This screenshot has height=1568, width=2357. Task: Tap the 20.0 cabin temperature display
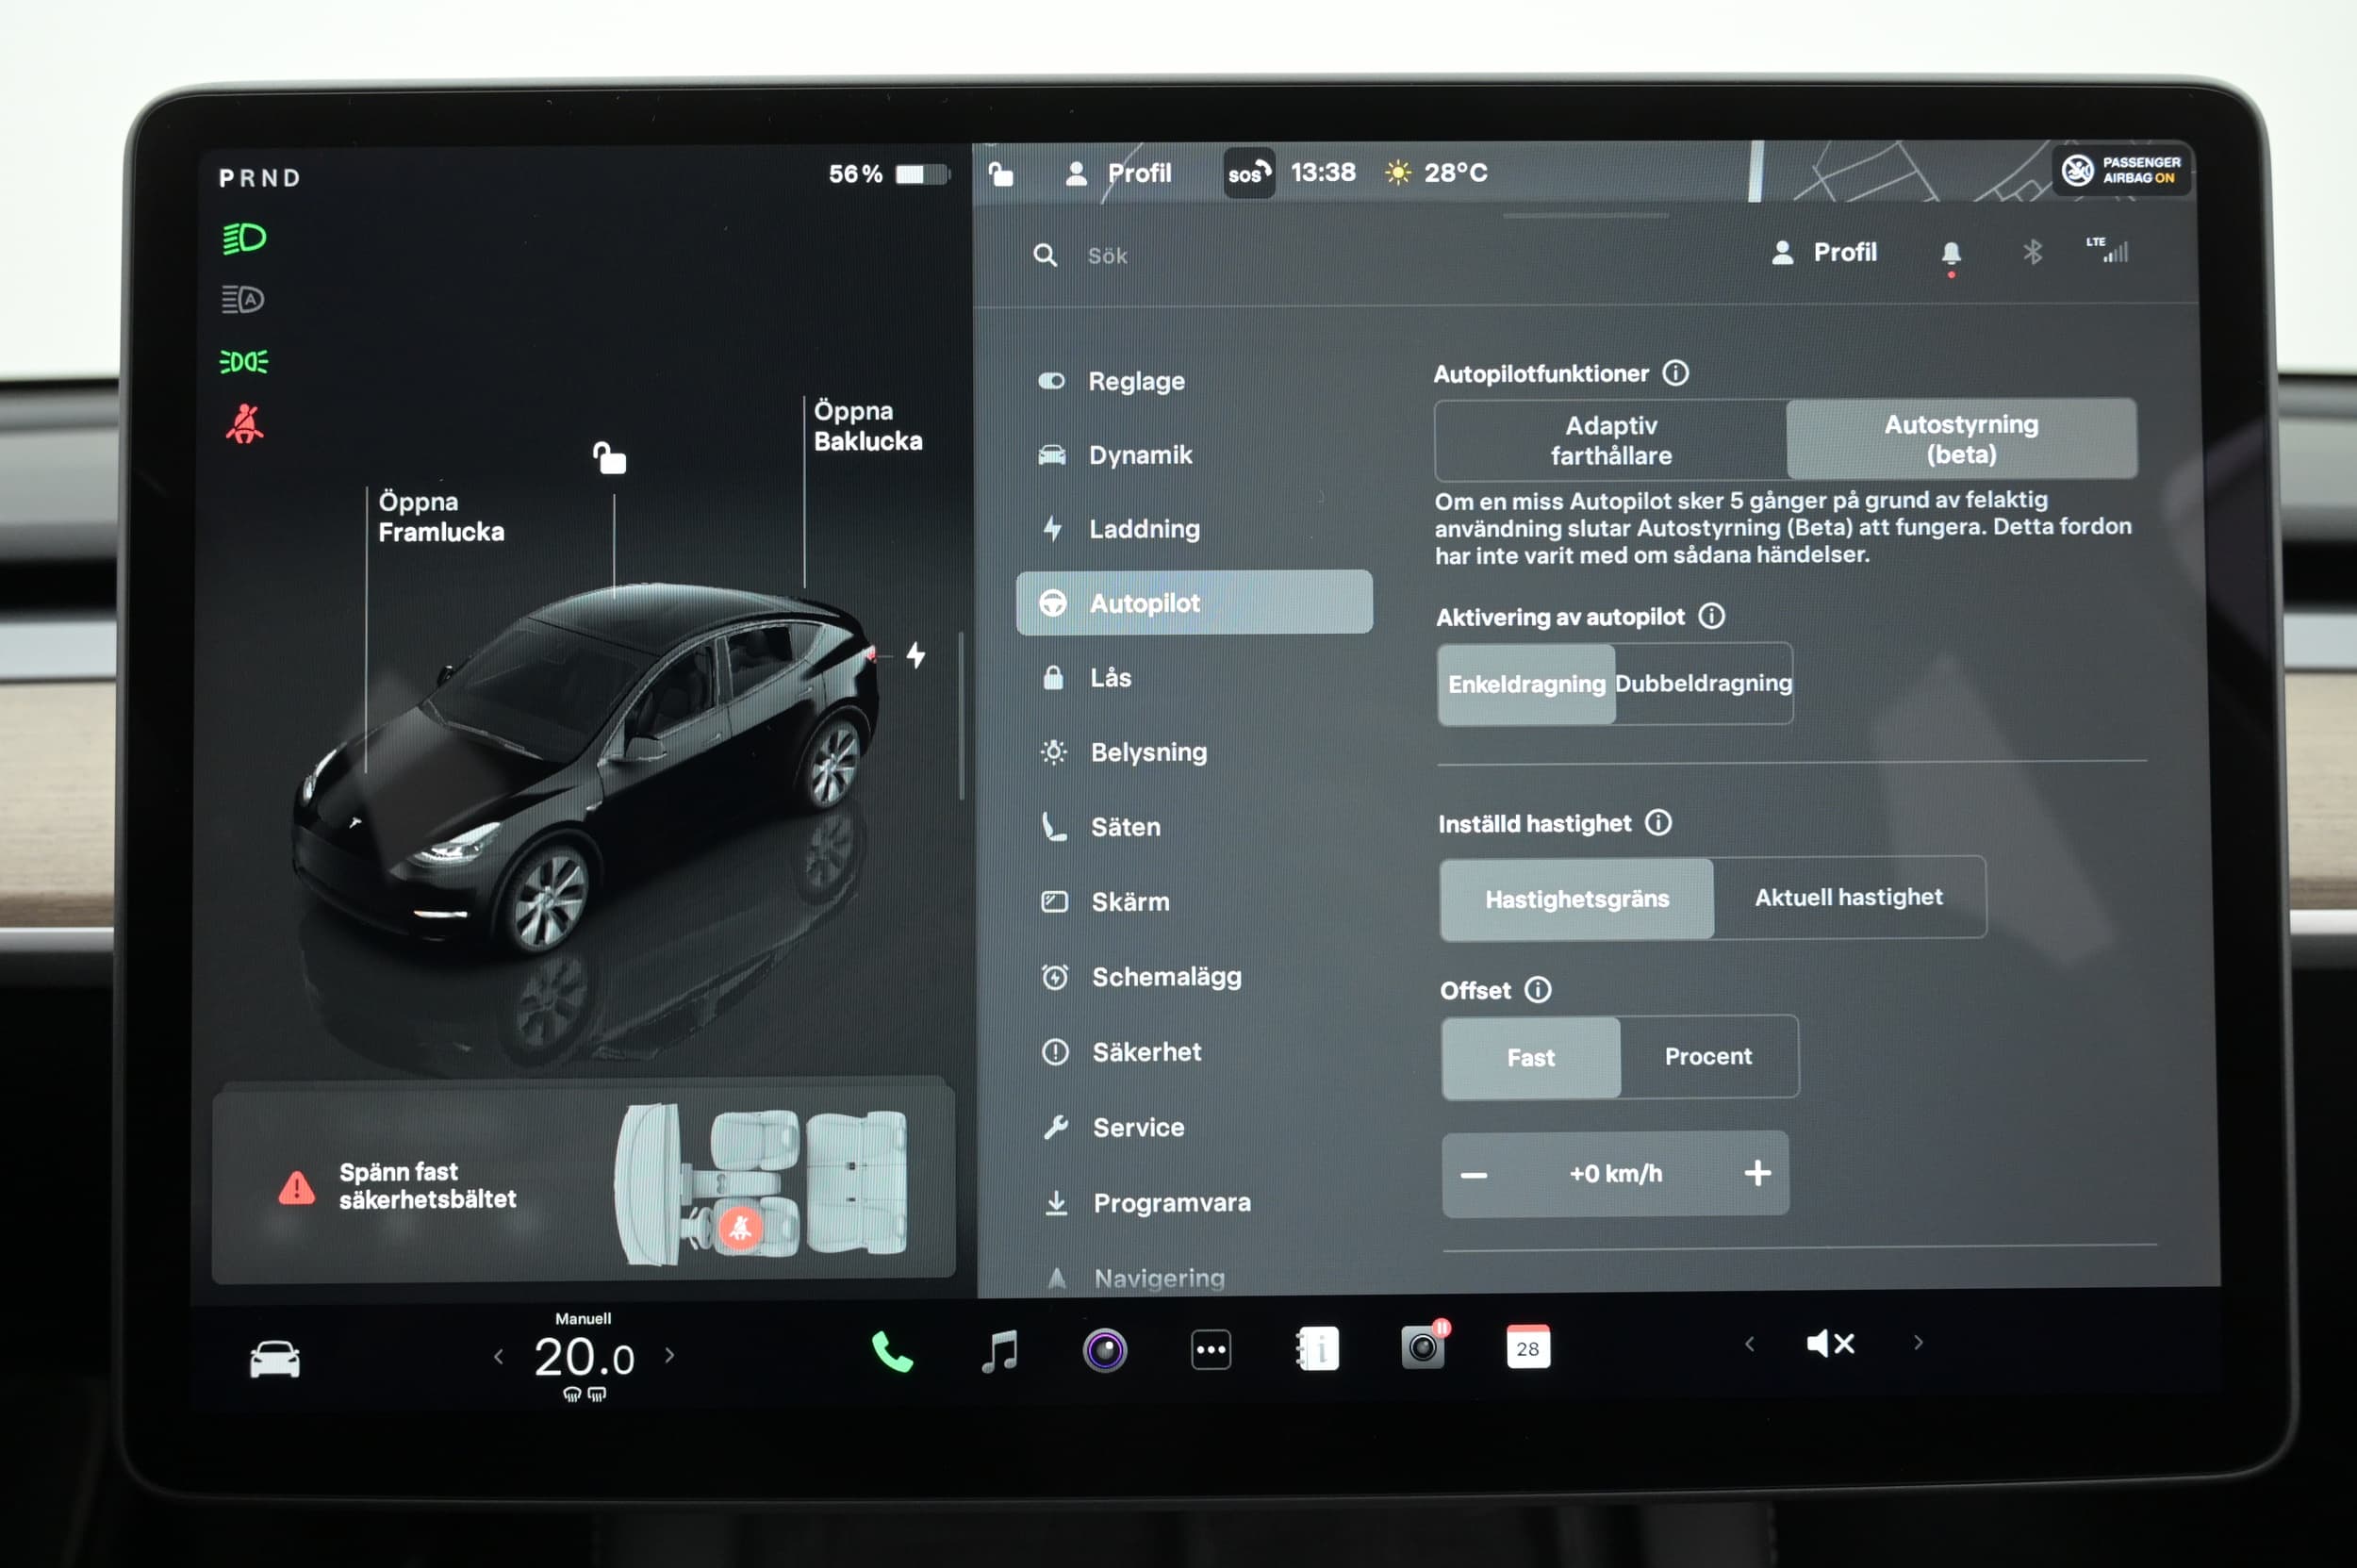pyautogui.click(x=584, y=1356)
